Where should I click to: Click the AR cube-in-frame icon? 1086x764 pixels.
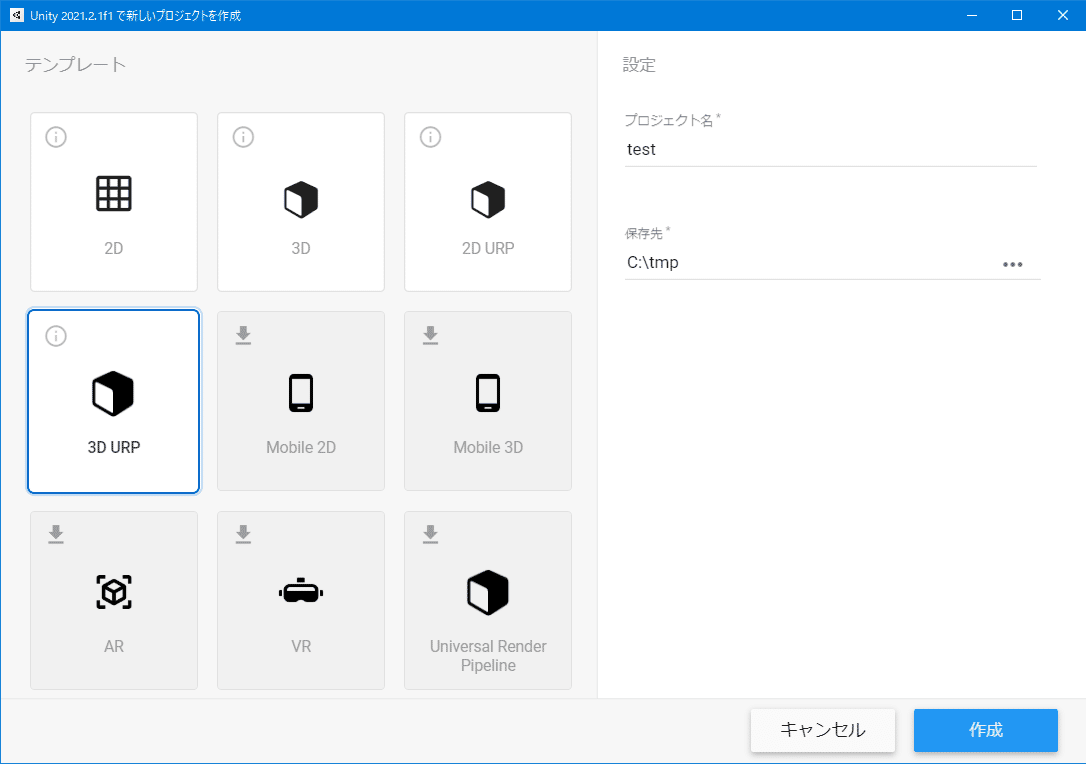[x=114, y=592]
